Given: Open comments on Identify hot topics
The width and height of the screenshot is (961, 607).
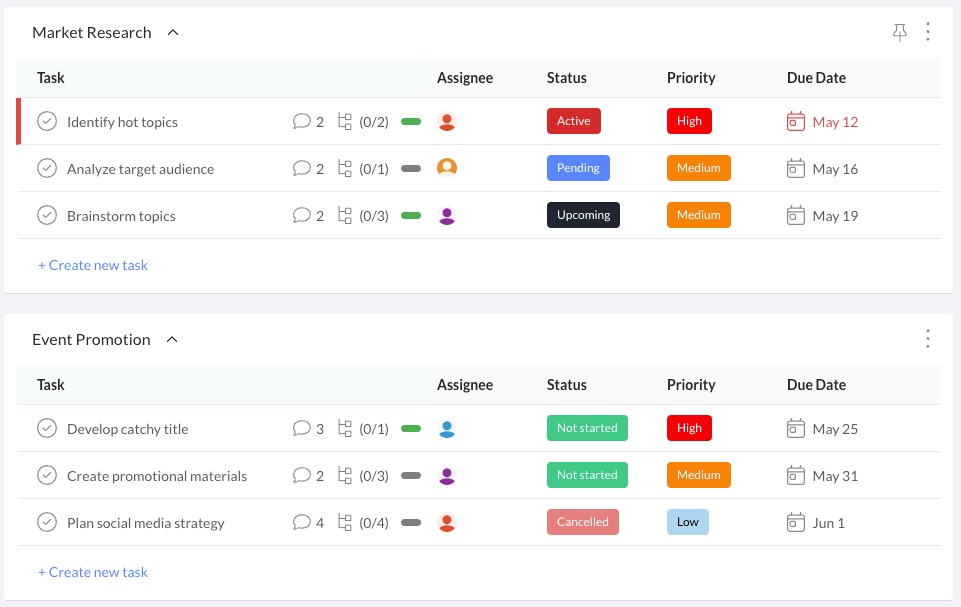Looking at the screenshot, I should (302, 121).
